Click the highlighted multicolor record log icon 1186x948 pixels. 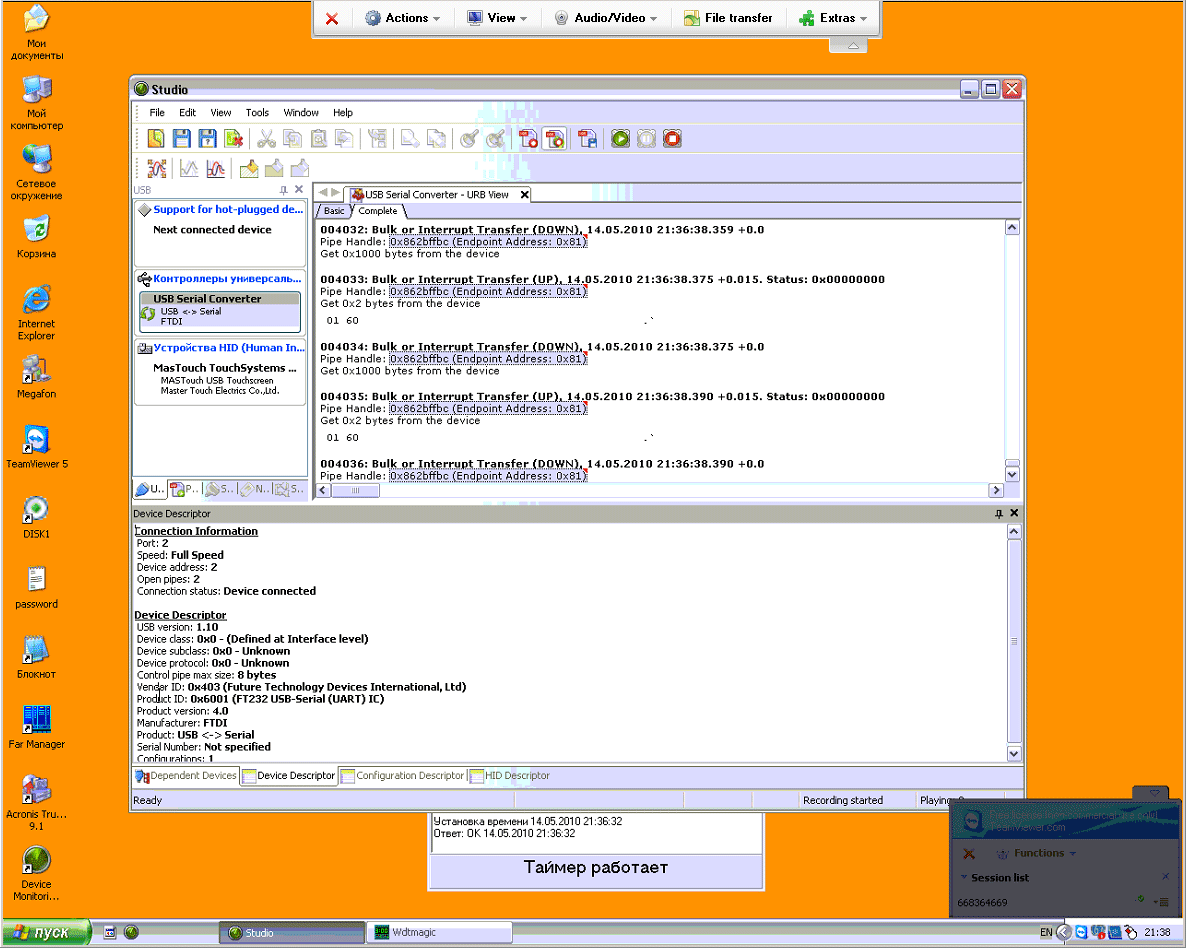pos(554,138)
